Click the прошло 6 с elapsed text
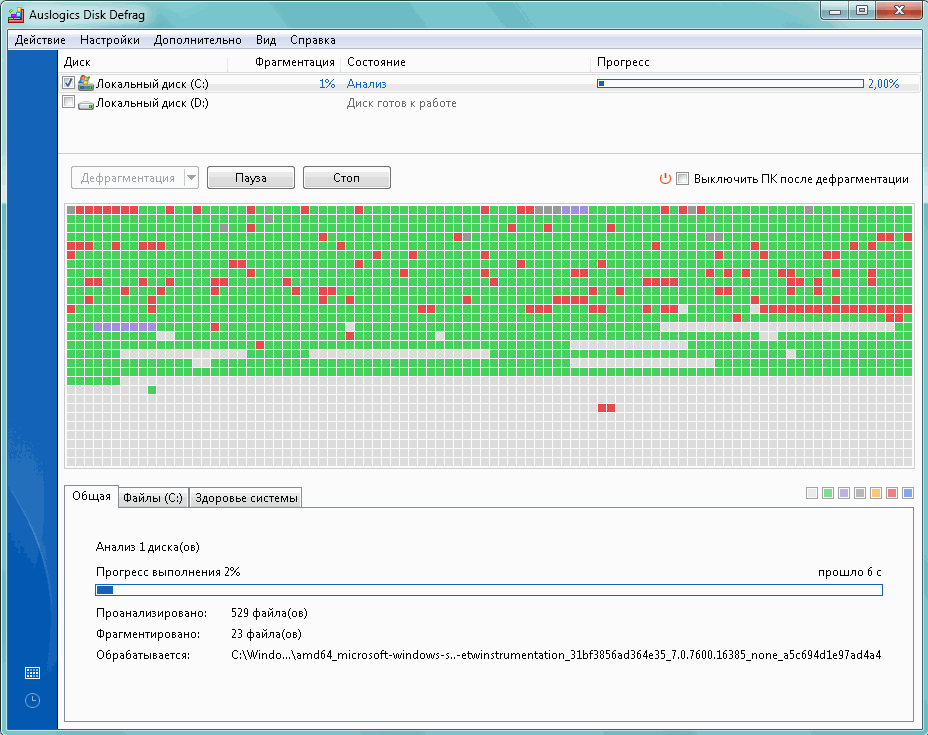Image resolution: width=928 pixels, height=735 pixels. pos(849,572)
